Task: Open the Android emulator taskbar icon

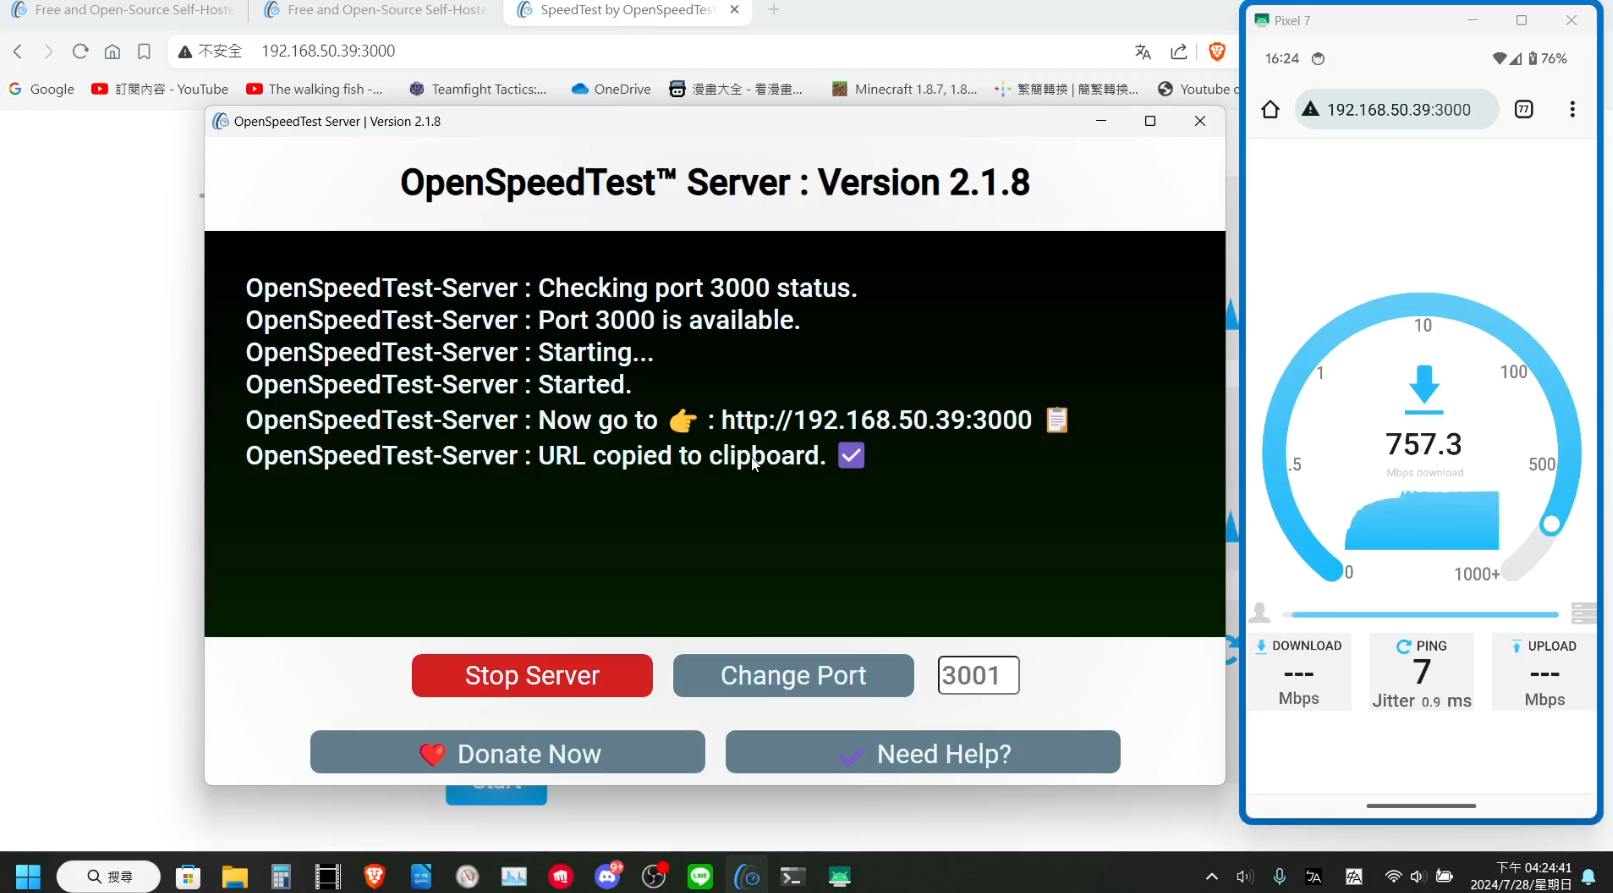Action: point(840,877)
